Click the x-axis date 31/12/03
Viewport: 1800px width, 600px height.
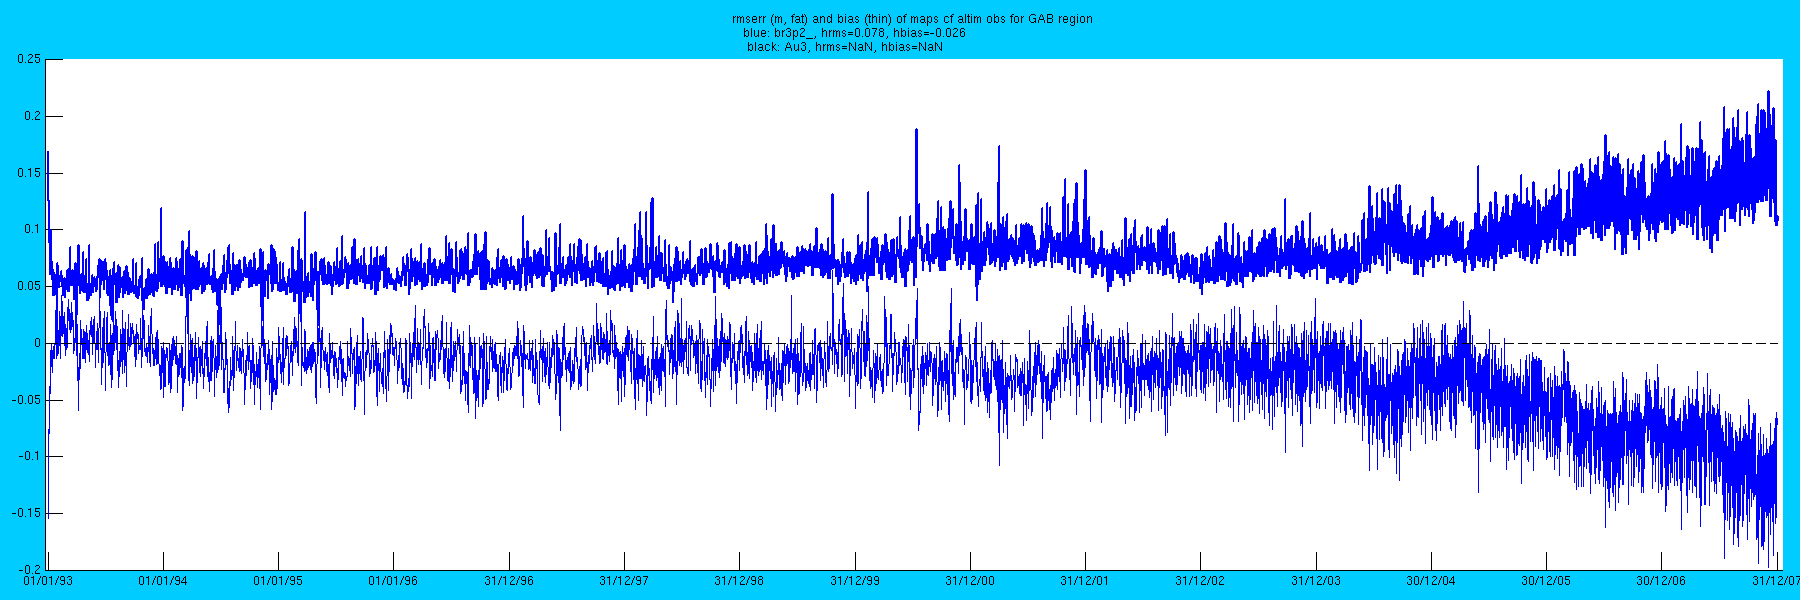point(1316,580)
